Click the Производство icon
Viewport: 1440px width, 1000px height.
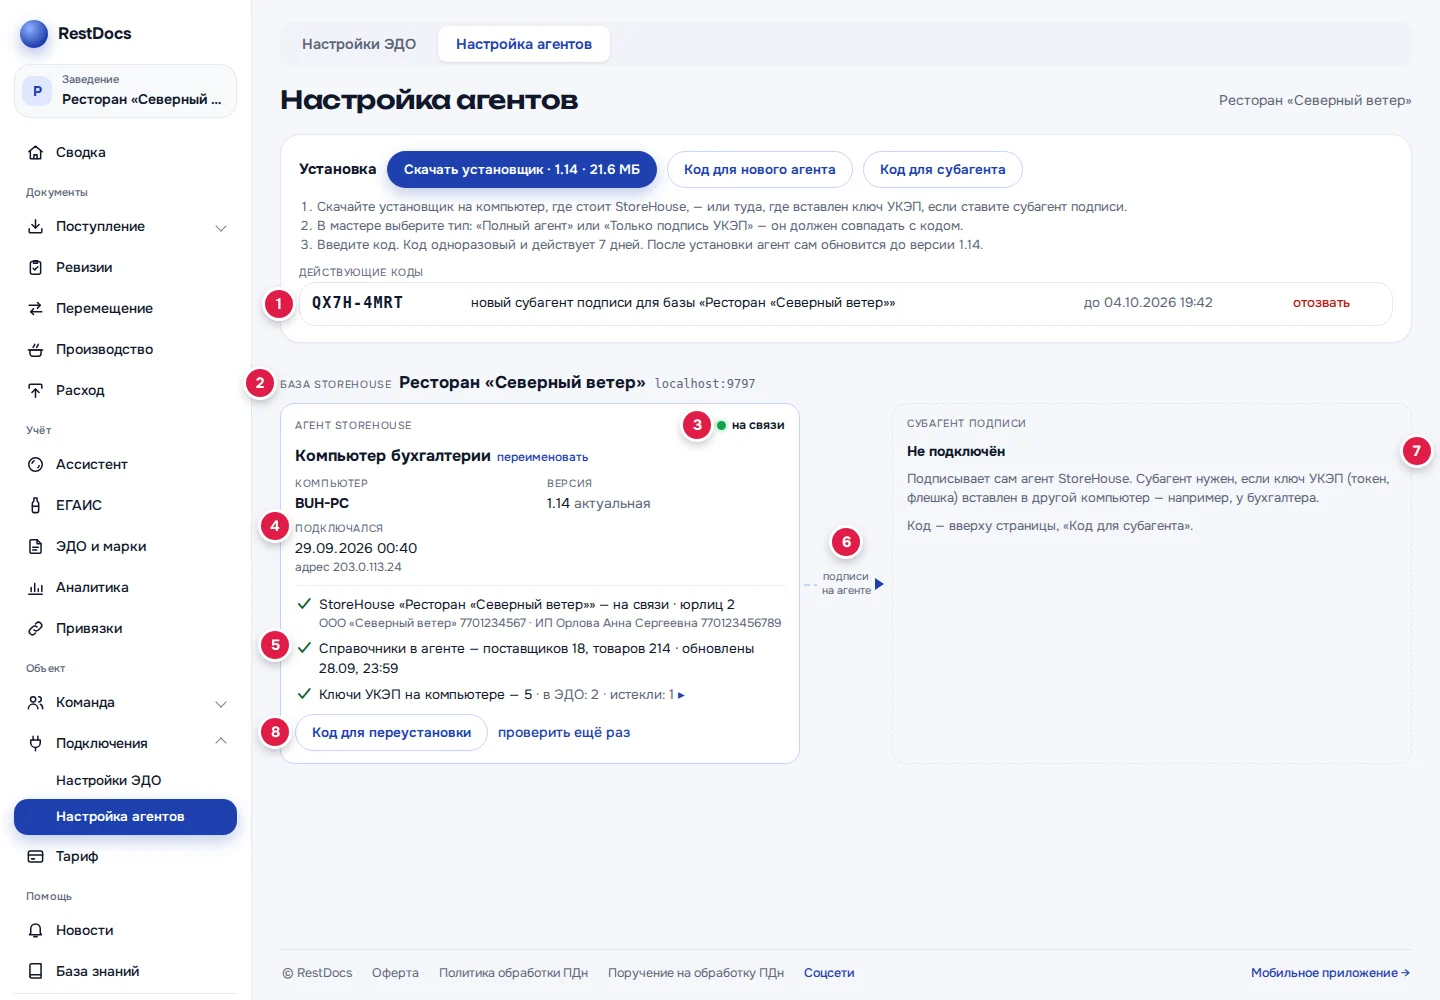[x=36, y=350]
